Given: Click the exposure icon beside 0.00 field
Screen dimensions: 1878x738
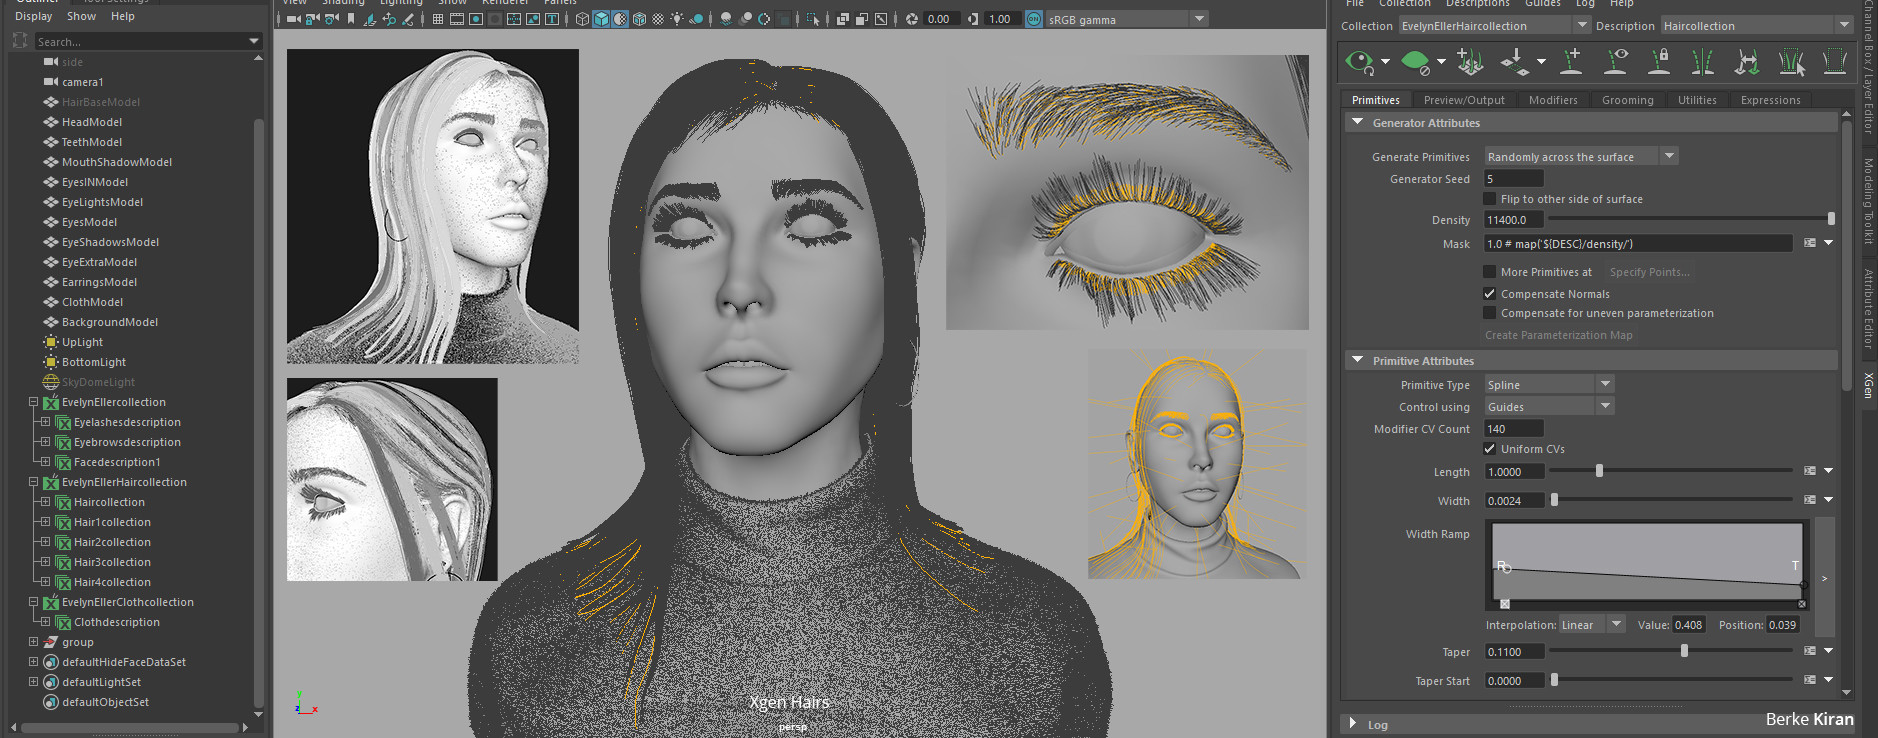Looking at the screenshot, I should tap(912, 19).
